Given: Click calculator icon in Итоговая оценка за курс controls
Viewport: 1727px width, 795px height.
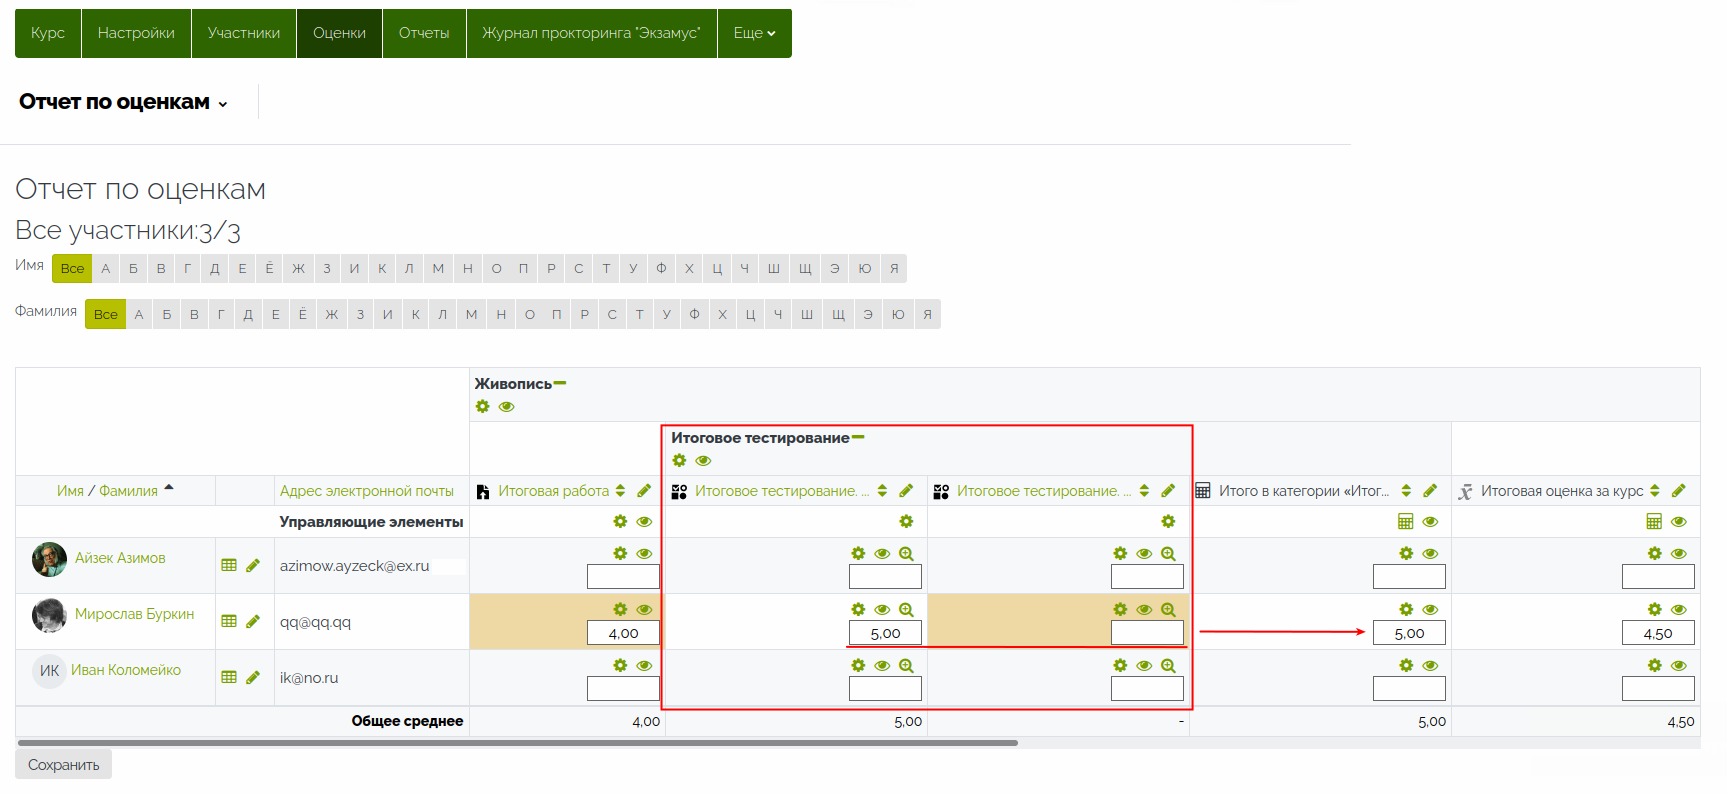Looking at the screenshot, I should coord(1654,522).
